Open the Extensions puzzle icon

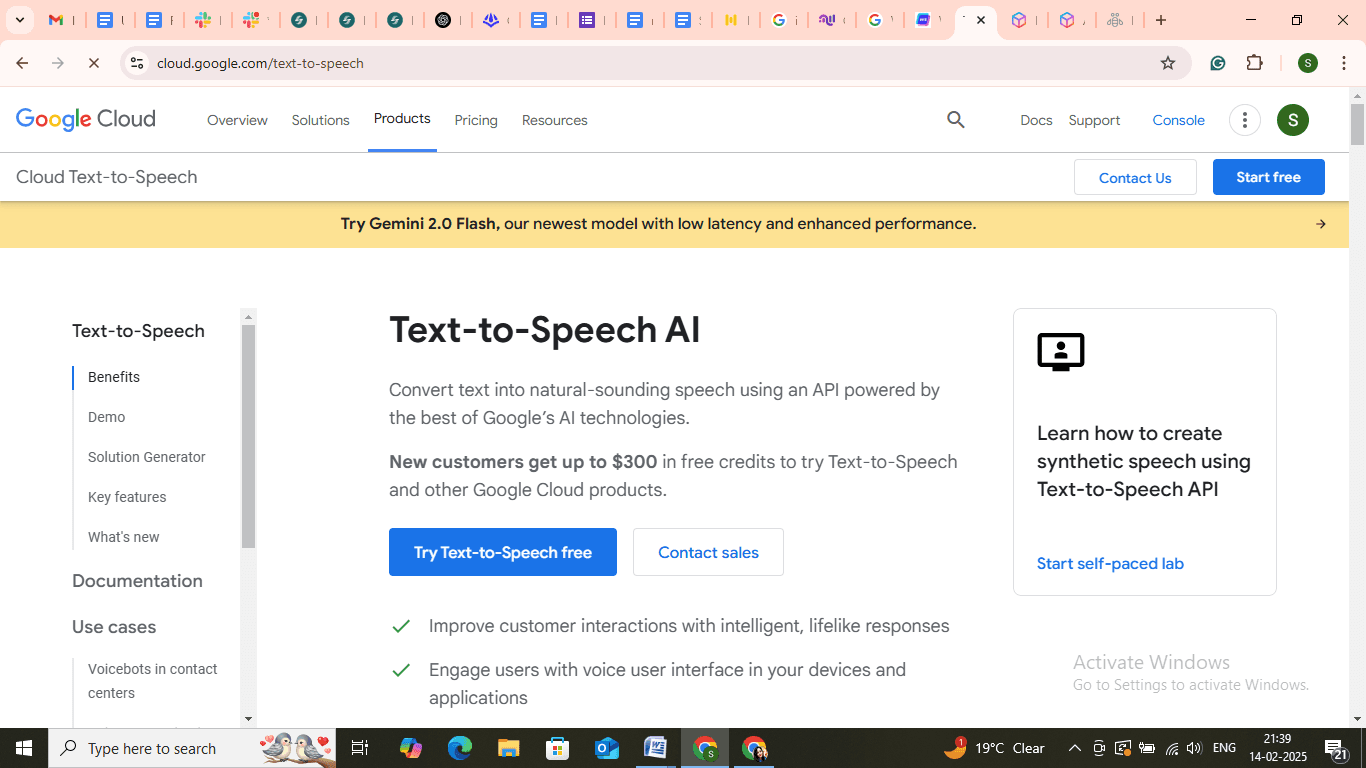coord(1255,63)
